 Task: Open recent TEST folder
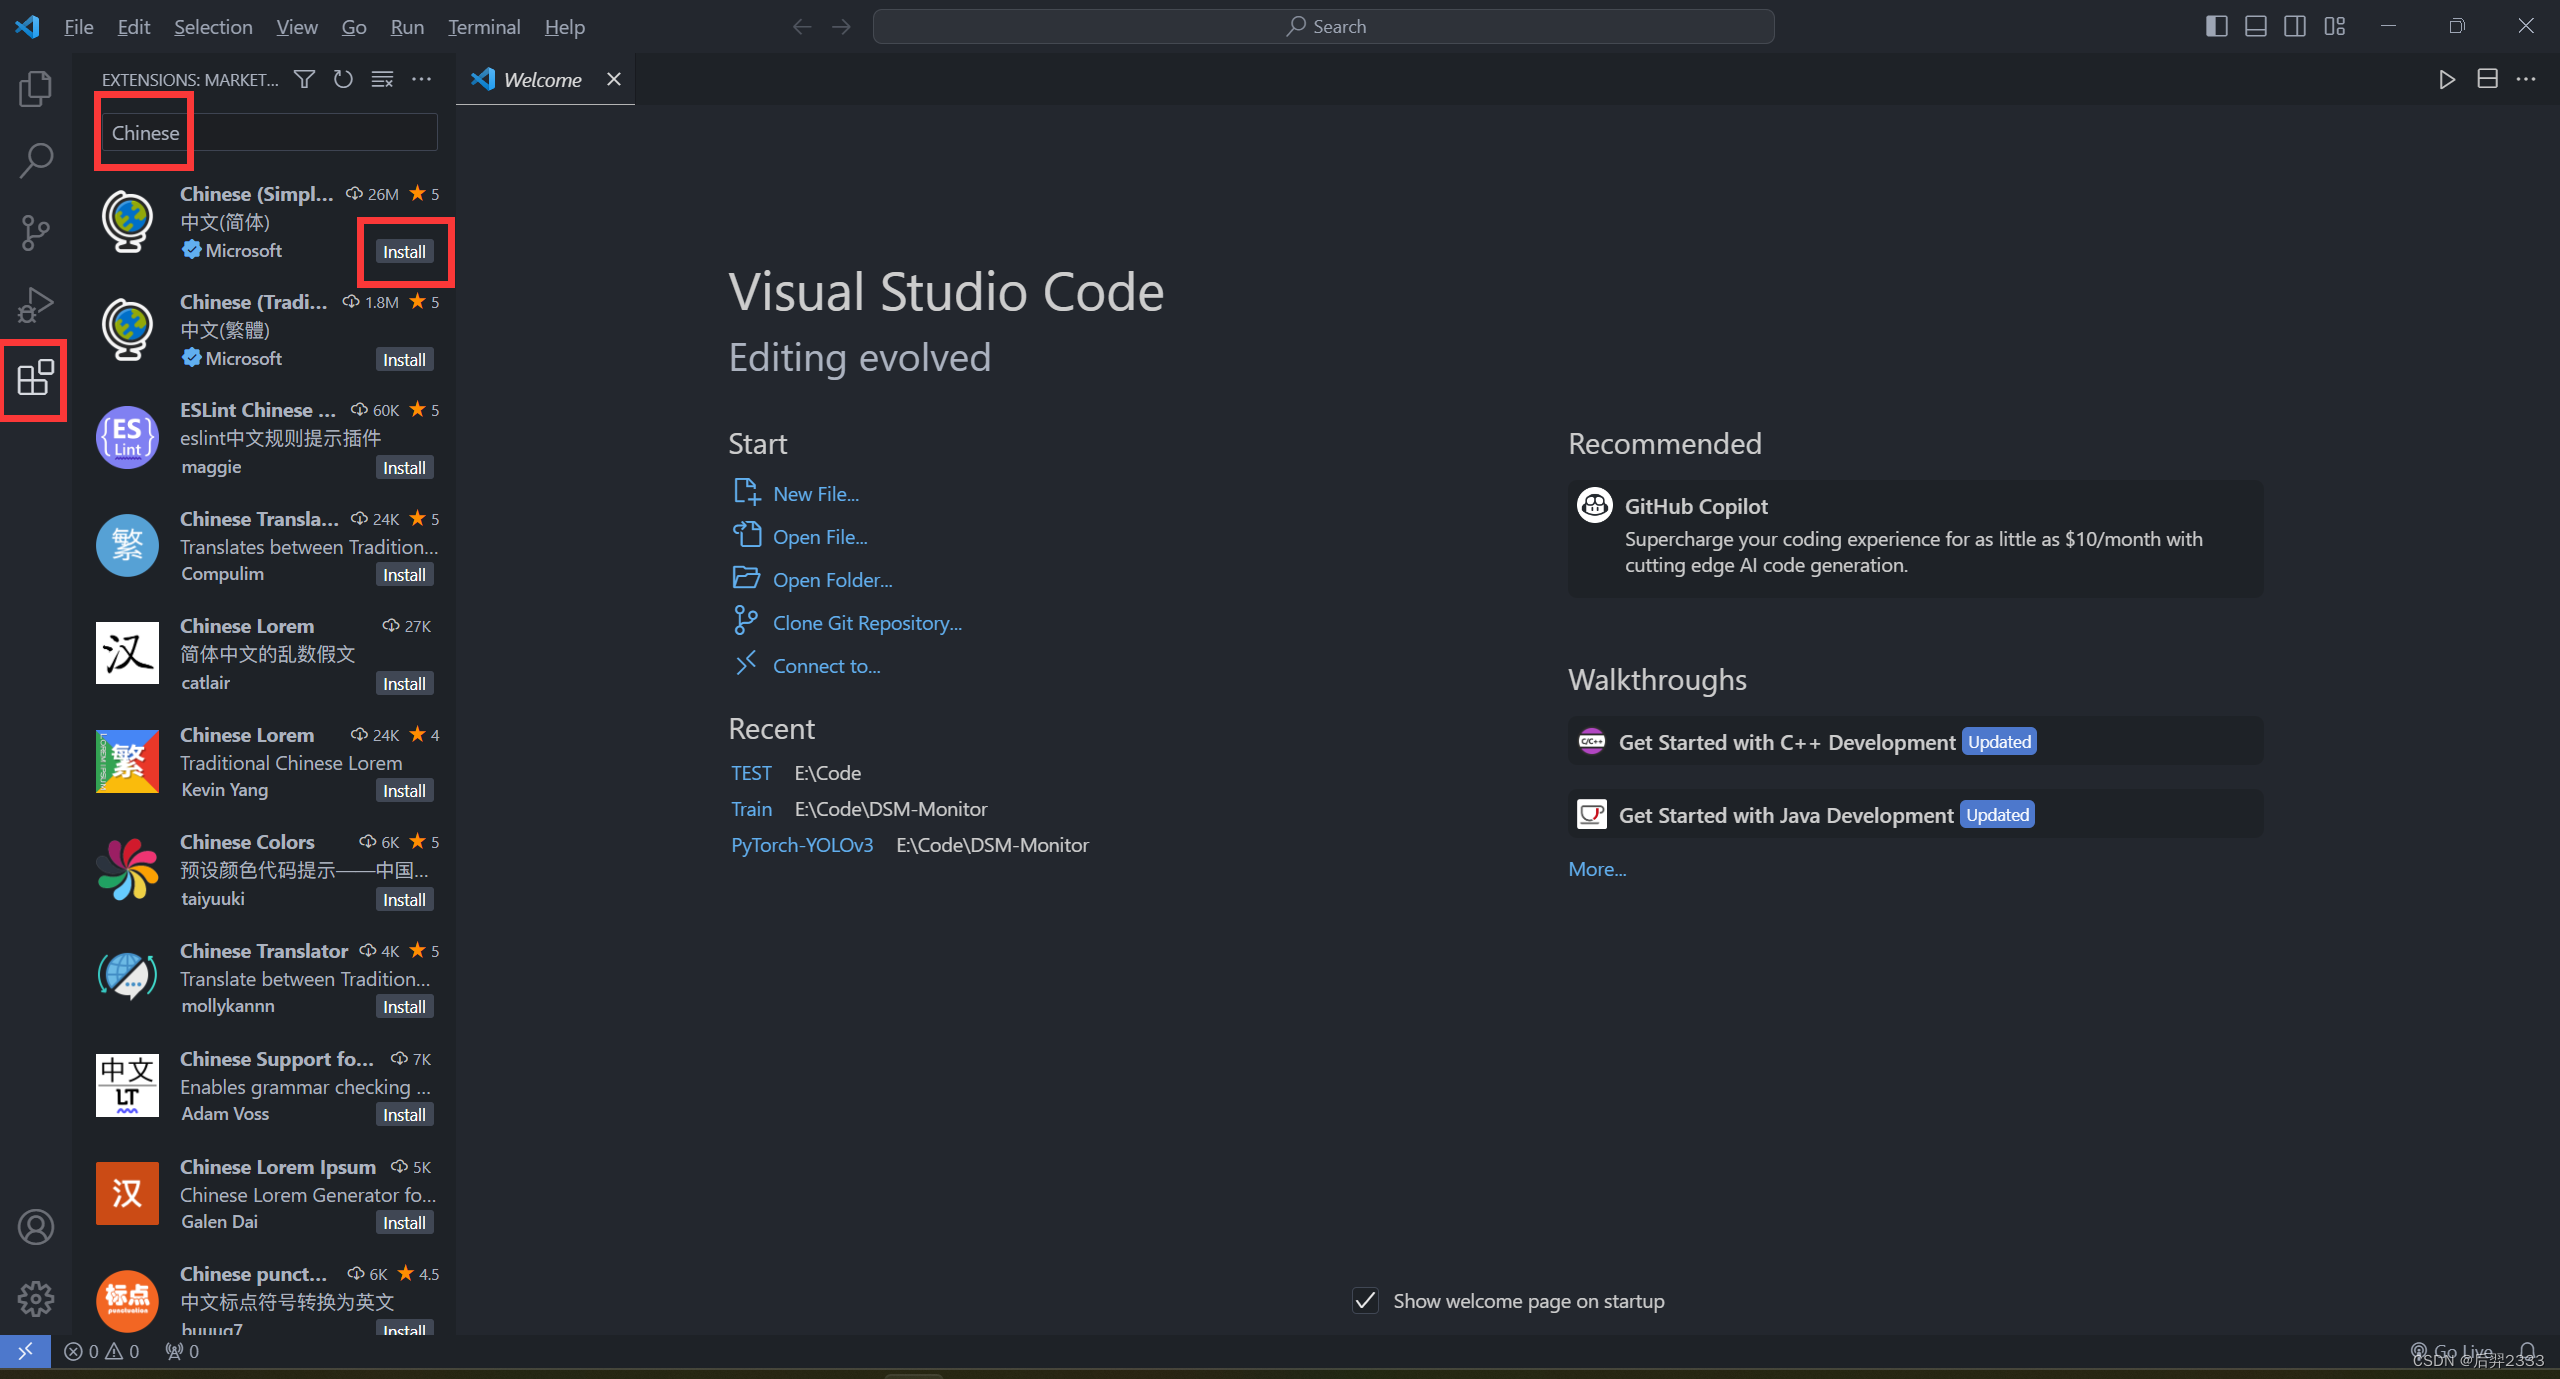click(x=751, y=773)
